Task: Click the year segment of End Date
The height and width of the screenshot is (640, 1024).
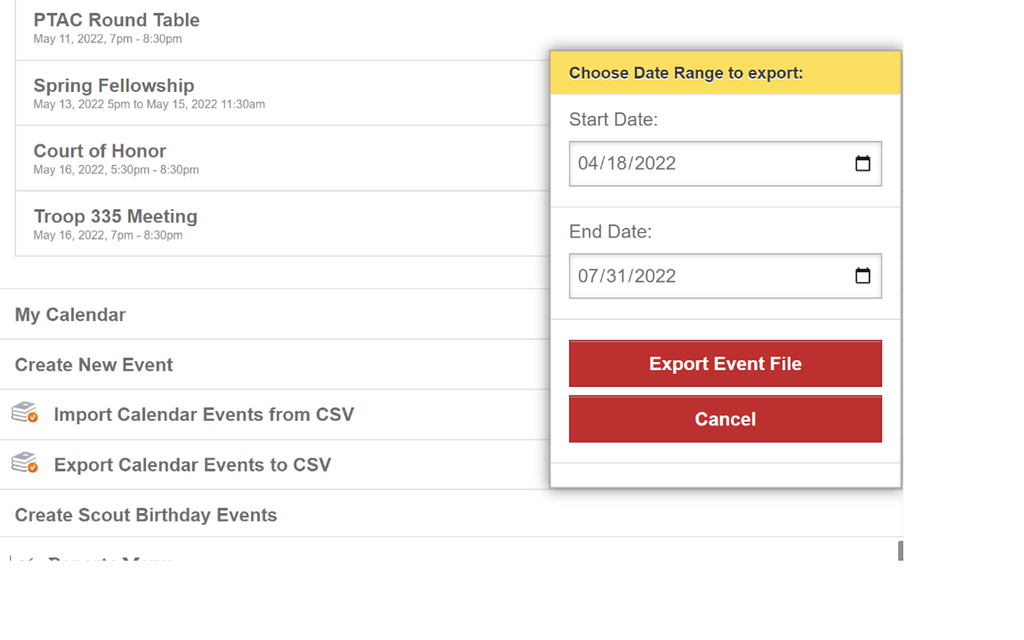Action: coord(654,276)
